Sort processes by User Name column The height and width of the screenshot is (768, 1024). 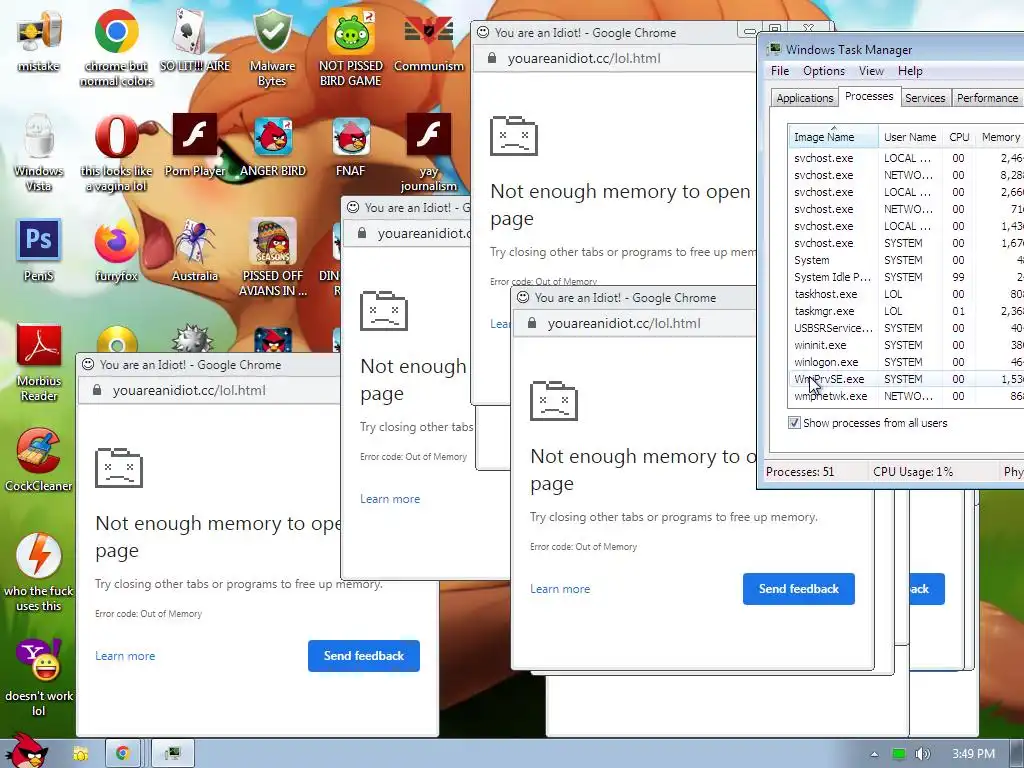[910, 136]
